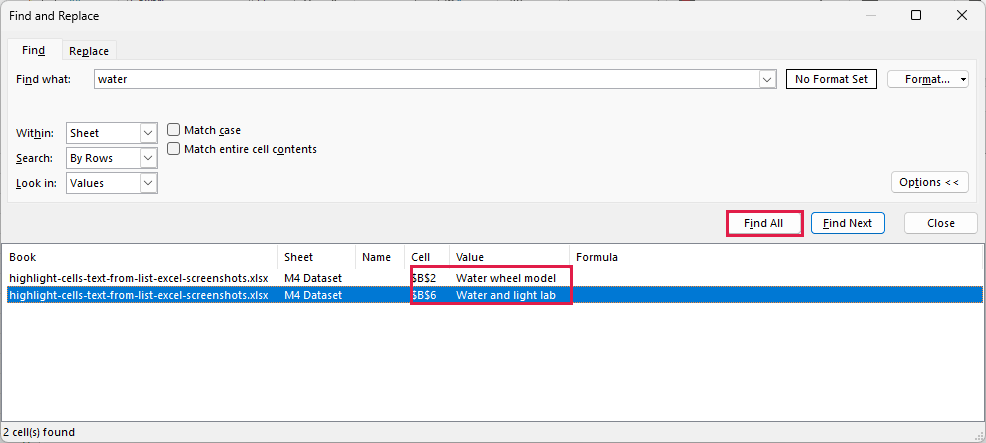
Task: Click the Find what input field
Action: (x=427, y=79)
